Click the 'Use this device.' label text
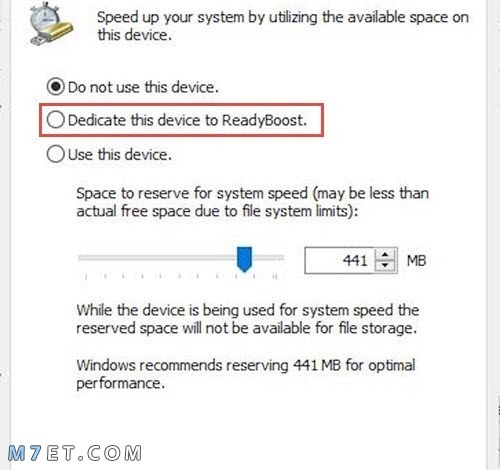This screenshot has height=470, width=500. point(120,155)
